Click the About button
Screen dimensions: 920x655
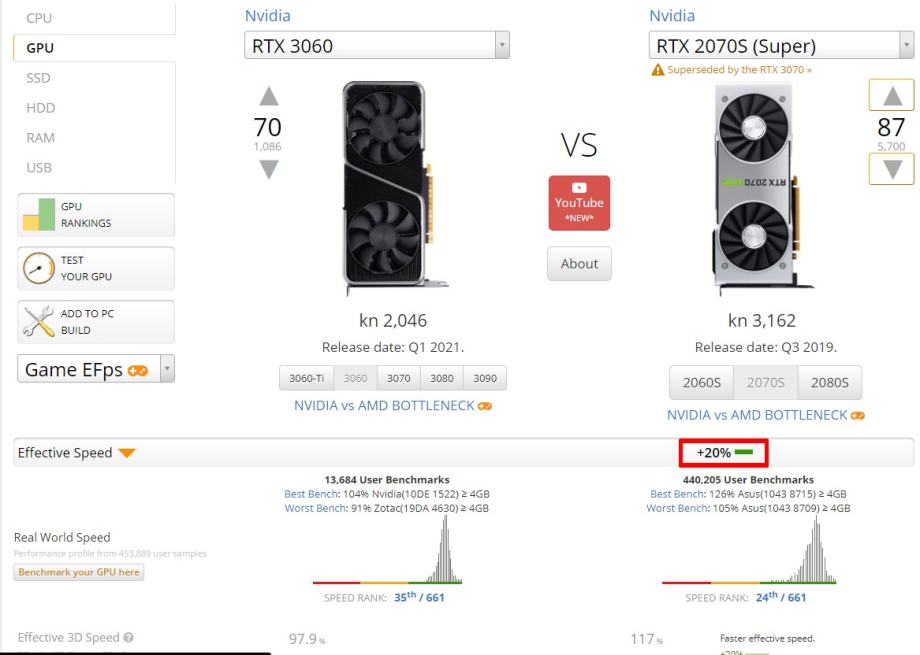click(x=579, y=264)
